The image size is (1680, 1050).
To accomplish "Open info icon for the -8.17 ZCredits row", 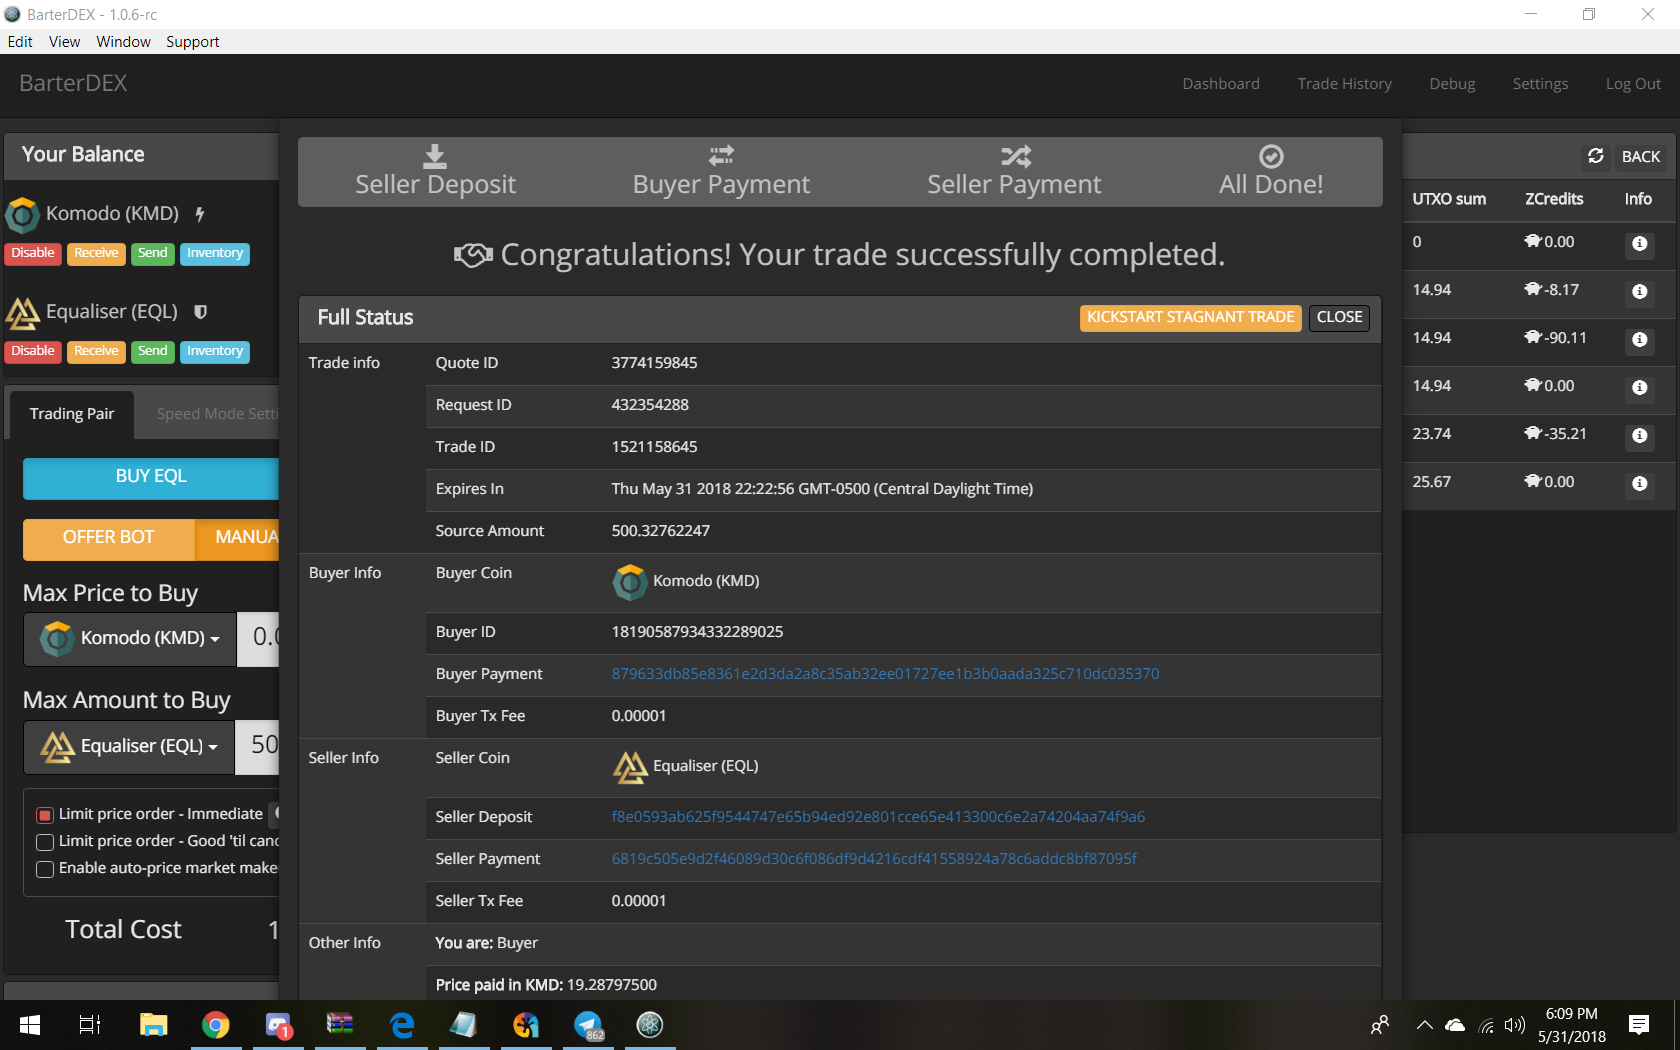I will pyautogui.click(x=1640, y=291).
